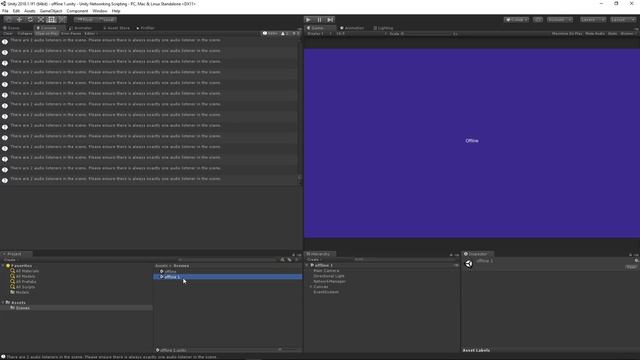The width and height of the screenshot is (640, 360).
Task: Adjust the Game view Scale slider
Action: tap(429, 34)
